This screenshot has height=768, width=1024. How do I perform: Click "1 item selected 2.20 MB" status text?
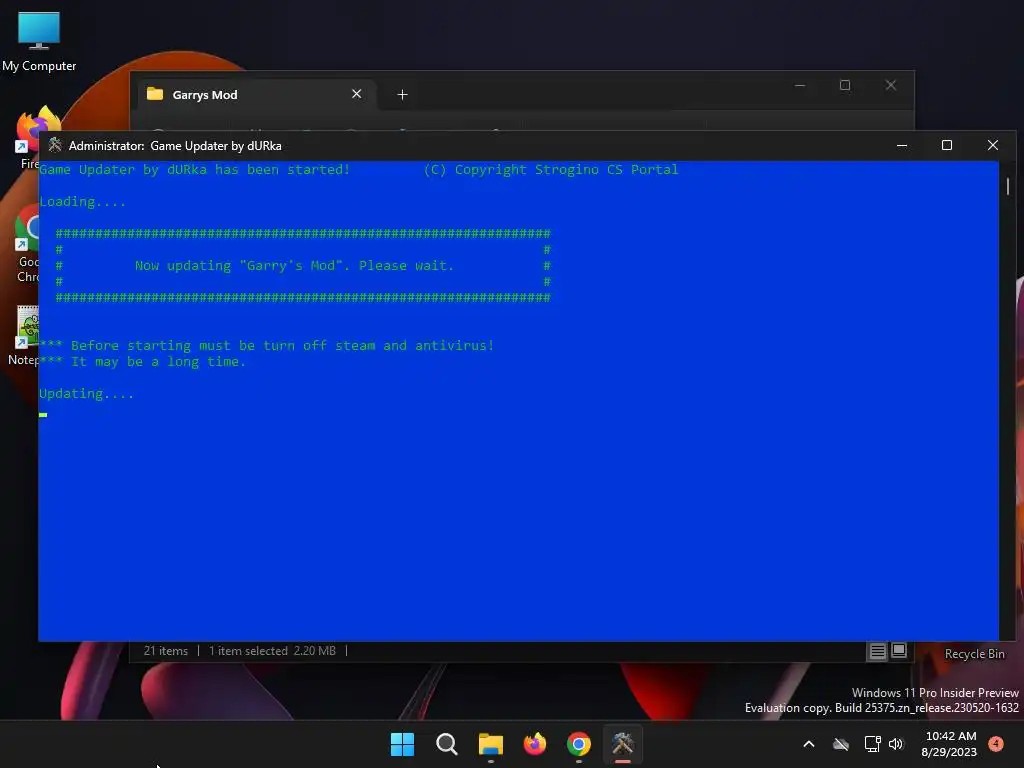(272, 651)
